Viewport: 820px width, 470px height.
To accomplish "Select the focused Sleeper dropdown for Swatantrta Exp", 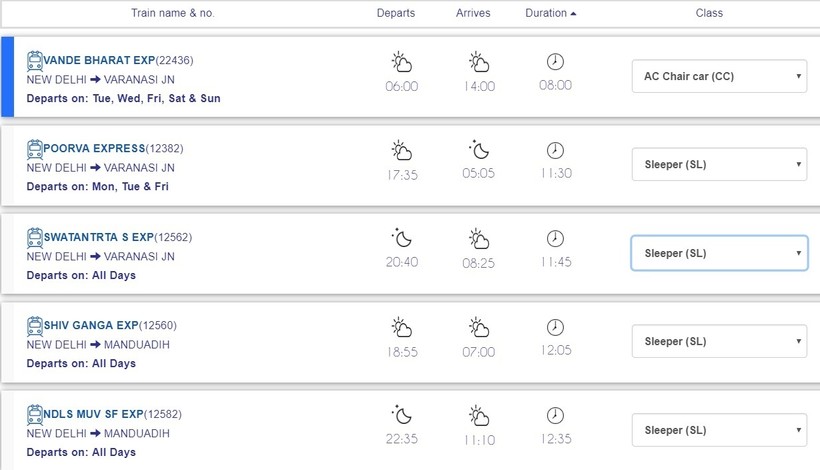I will (x=719, y=253).
